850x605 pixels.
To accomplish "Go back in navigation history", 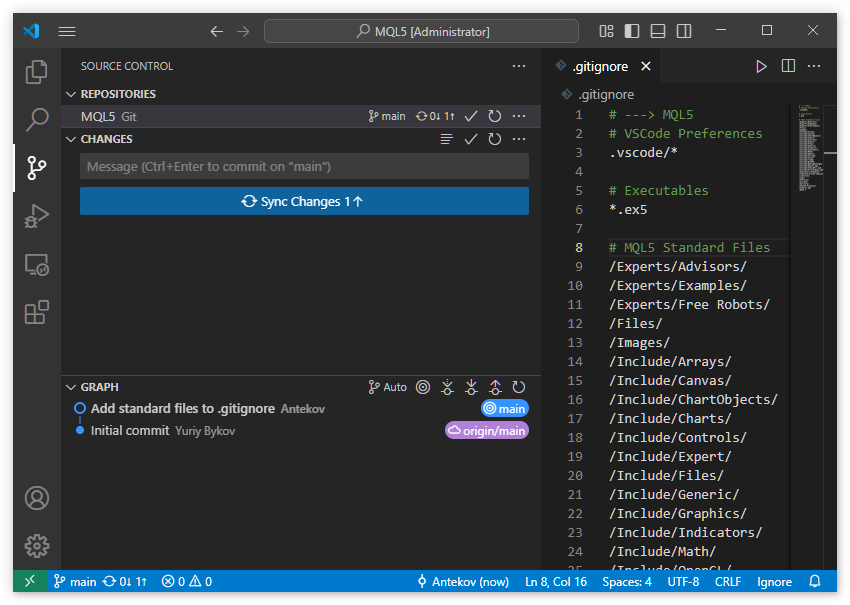I will [x=217, y=31].
